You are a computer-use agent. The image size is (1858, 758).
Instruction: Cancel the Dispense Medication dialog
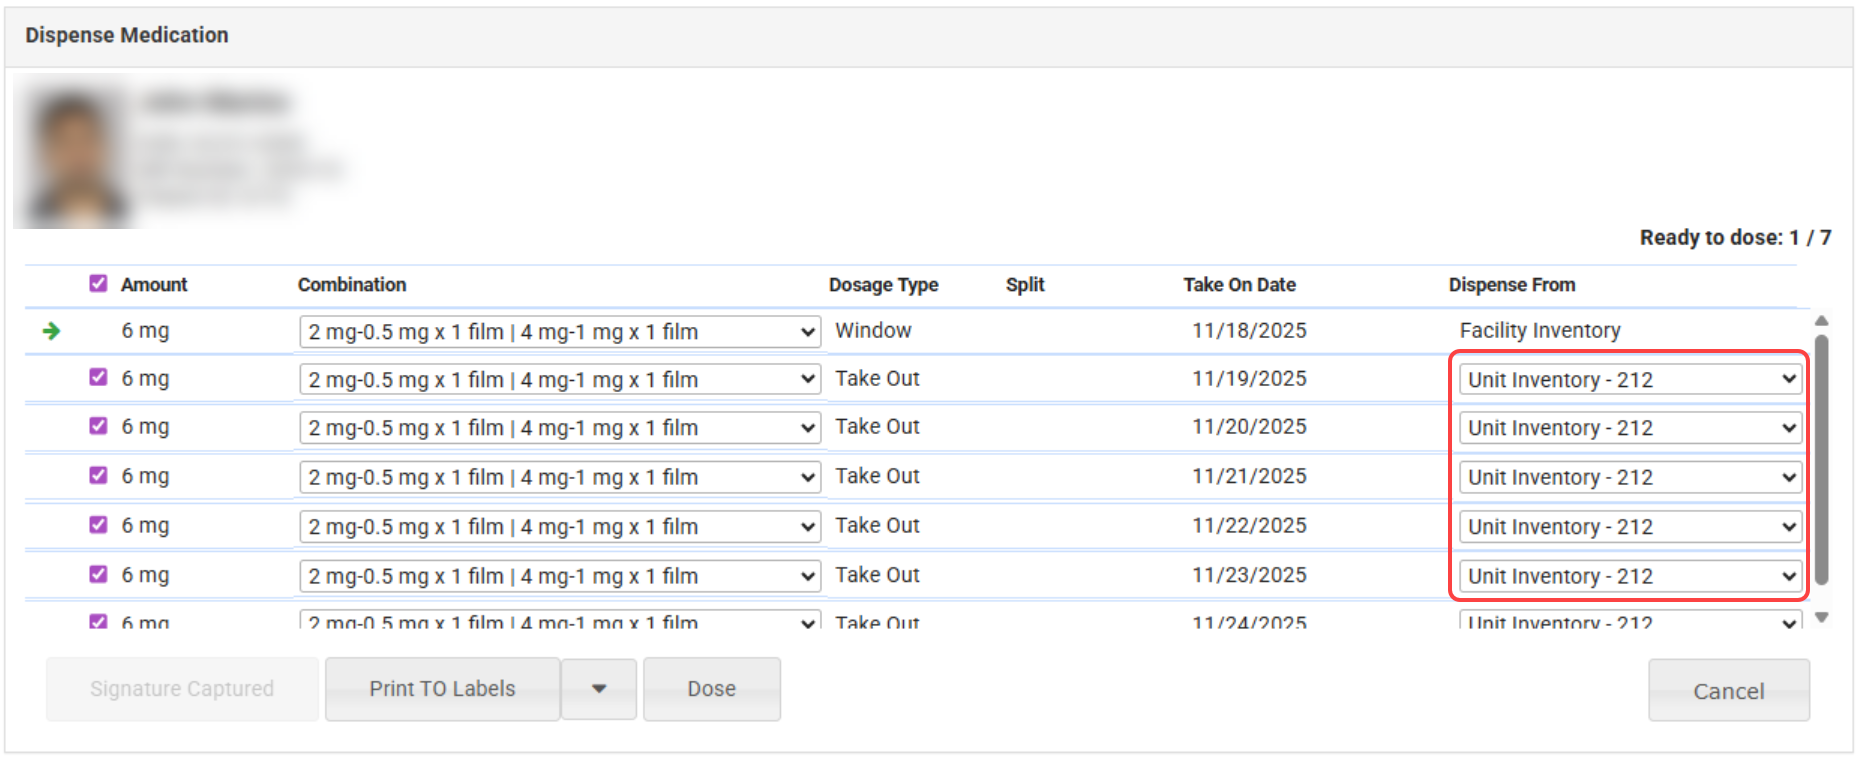1728,691
